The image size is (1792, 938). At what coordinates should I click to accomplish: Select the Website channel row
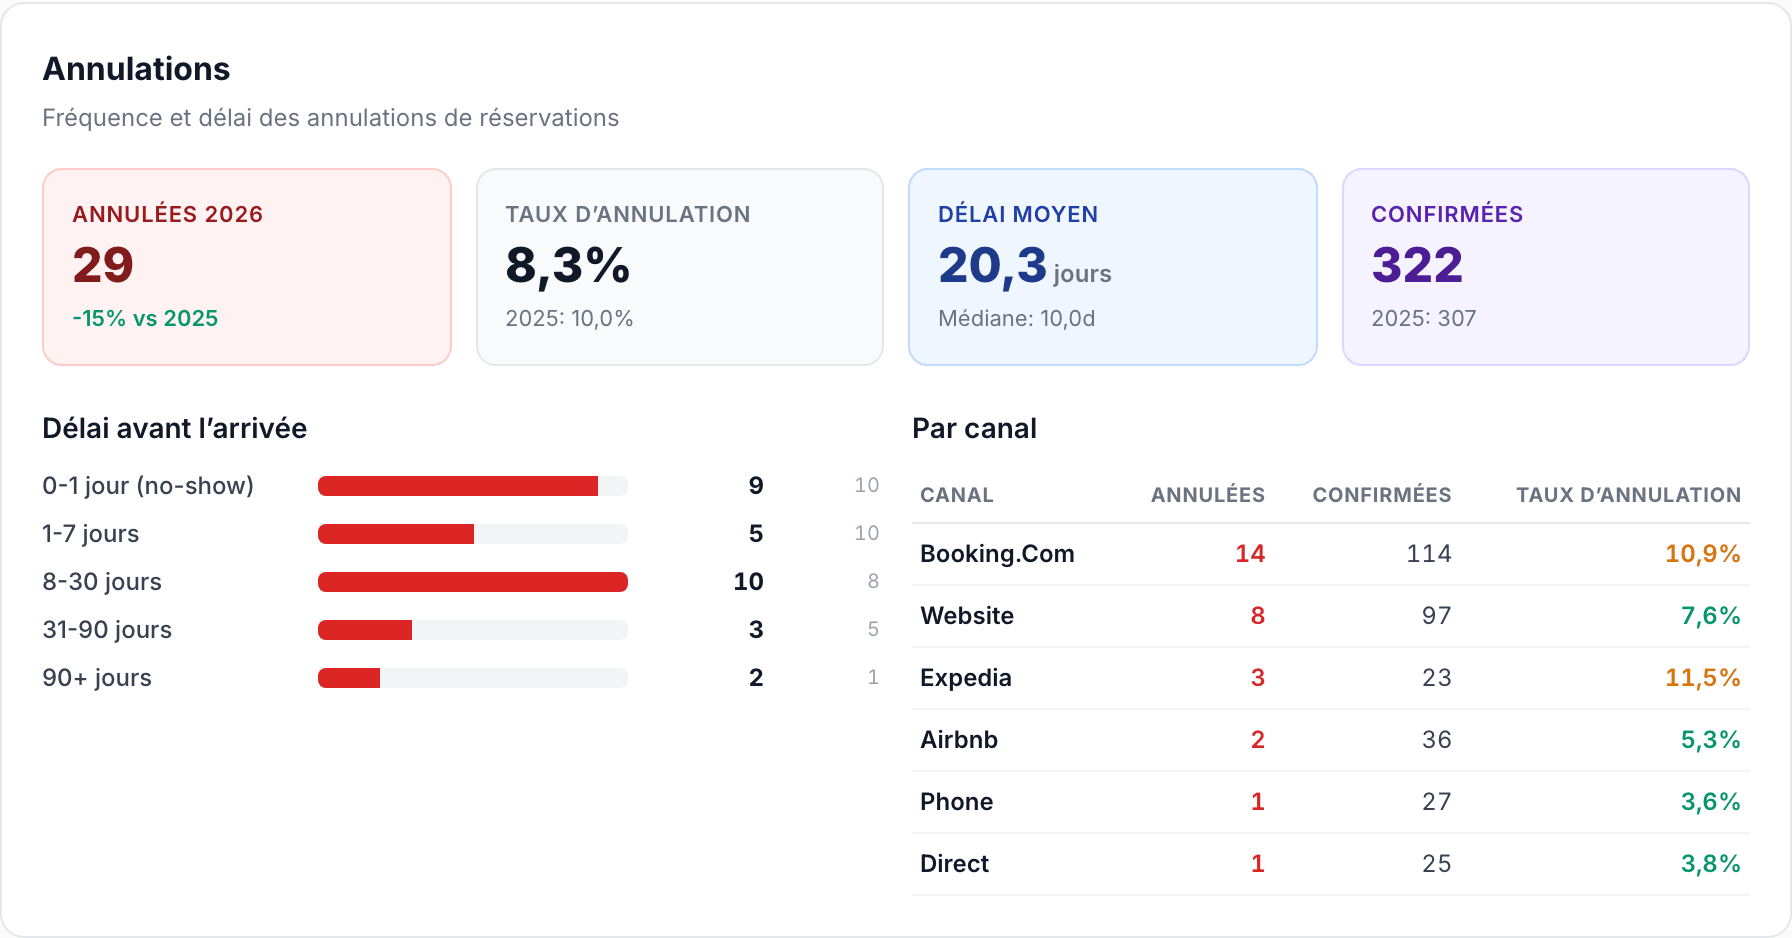pos(1331,616)
